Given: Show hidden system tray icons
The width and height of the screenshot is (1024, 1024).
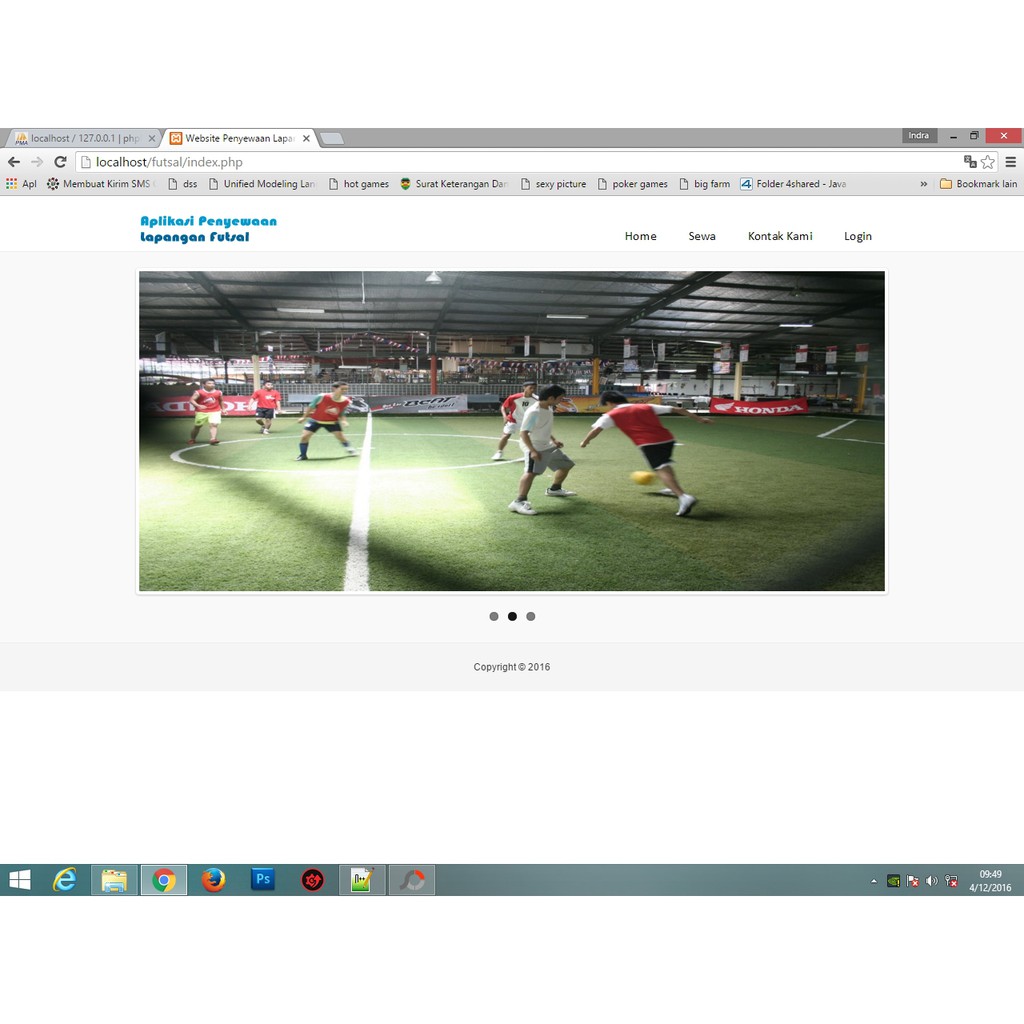Looking at the screenshot, I should tap(873, 880).
